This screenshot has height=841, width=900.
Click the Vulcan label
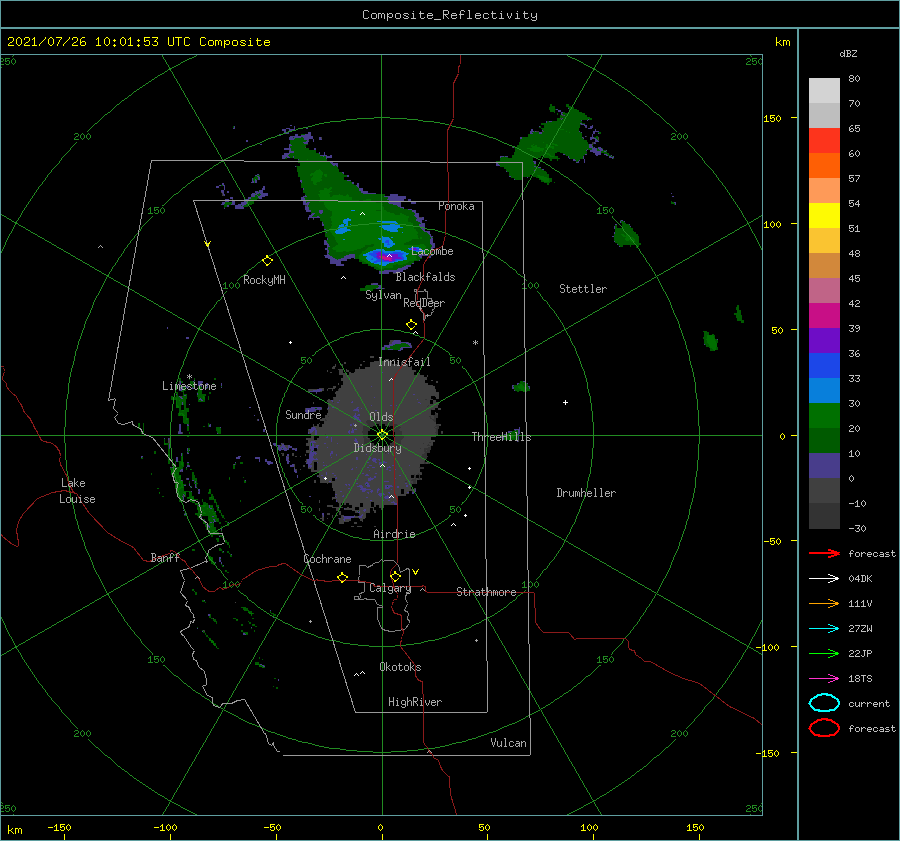point(509,743)
